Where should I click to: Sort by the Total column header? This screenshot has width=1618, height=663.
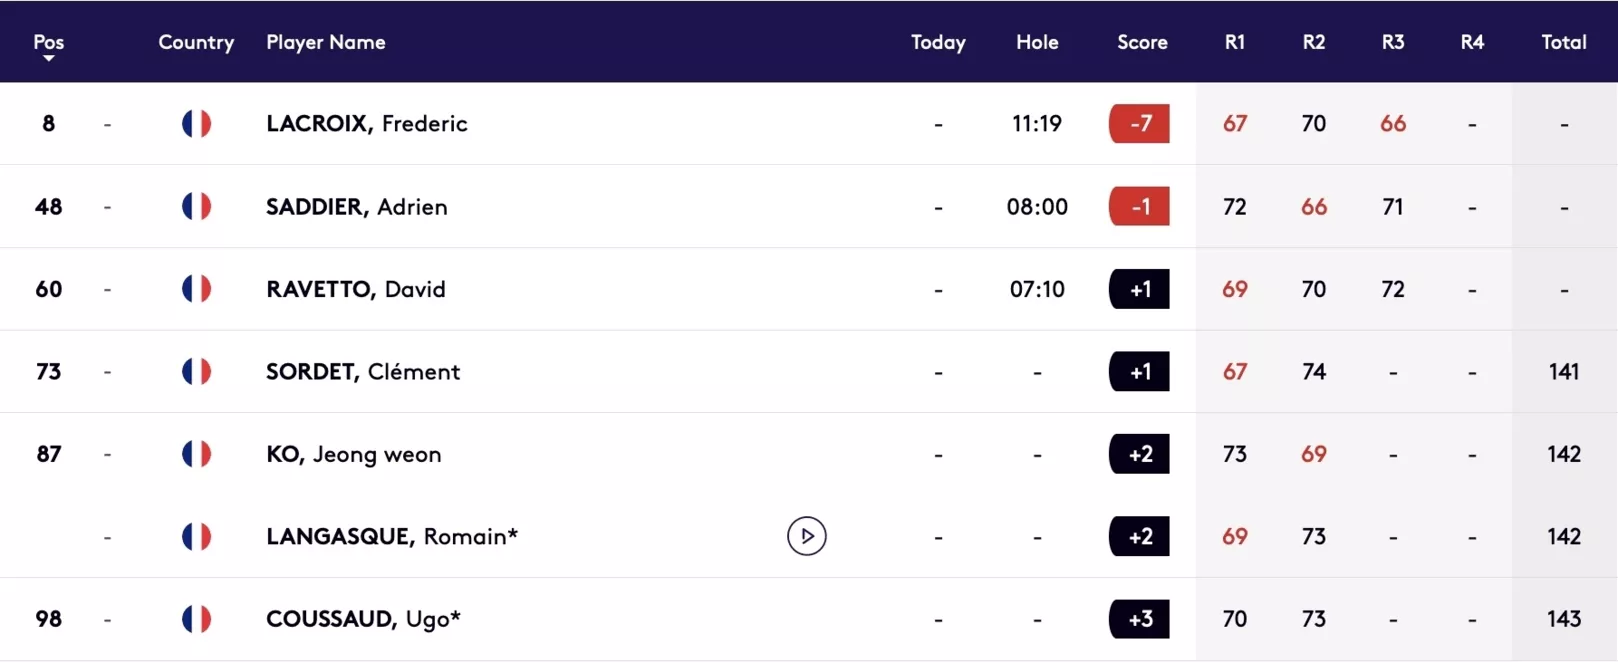pyautogui.click(x=1564, y=42)
